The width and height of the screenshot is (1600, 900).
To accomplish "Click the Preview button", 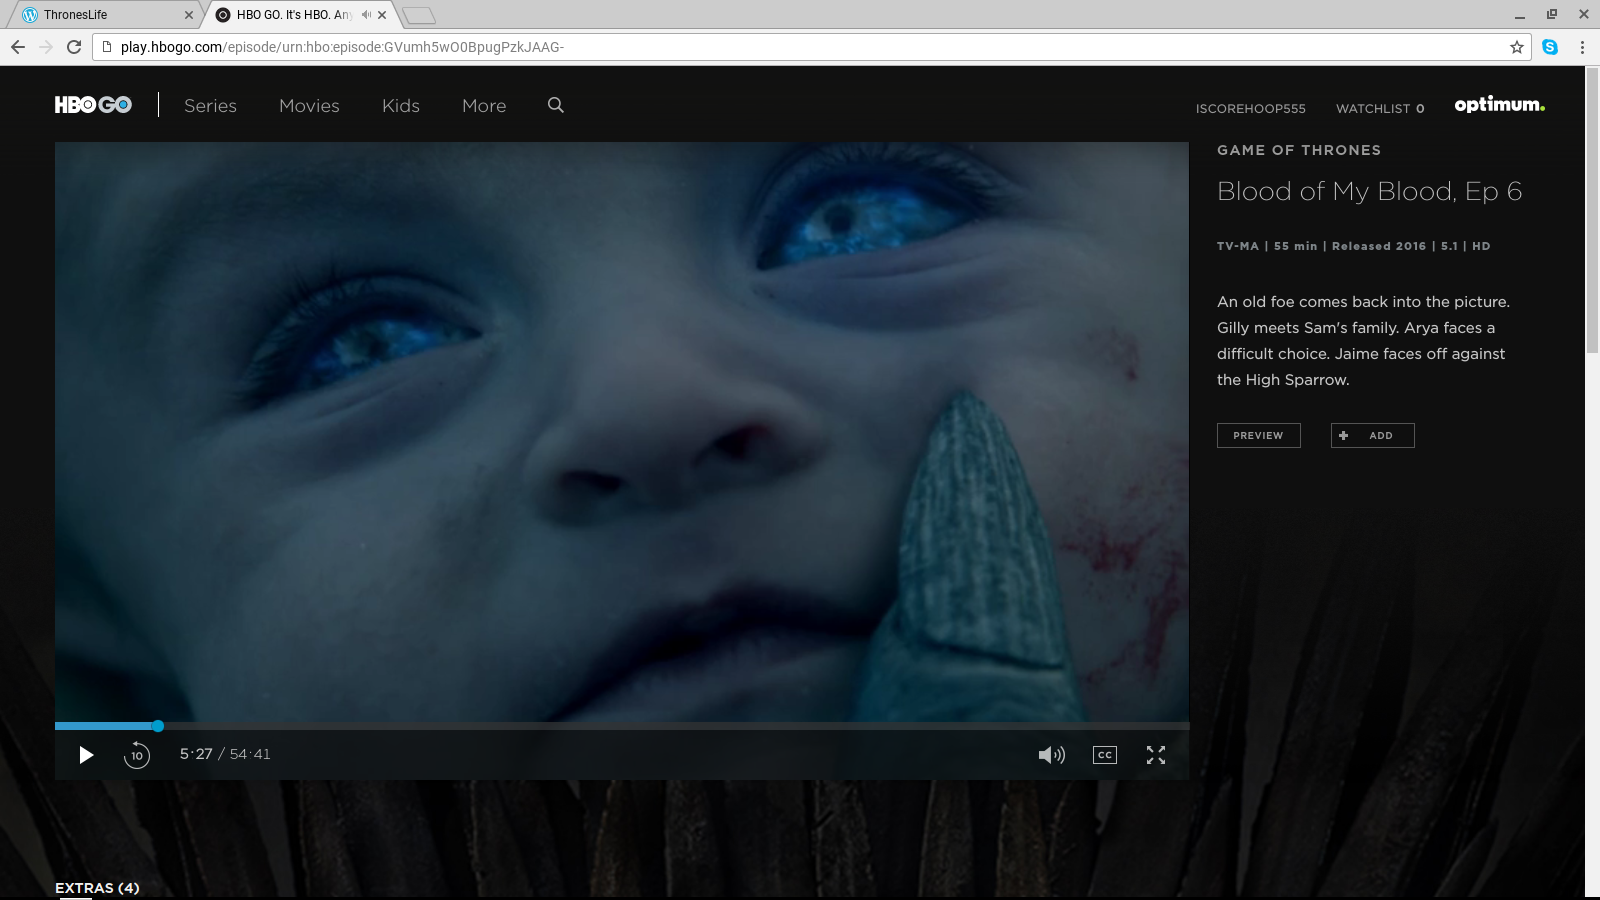I will click(1258, 435).
